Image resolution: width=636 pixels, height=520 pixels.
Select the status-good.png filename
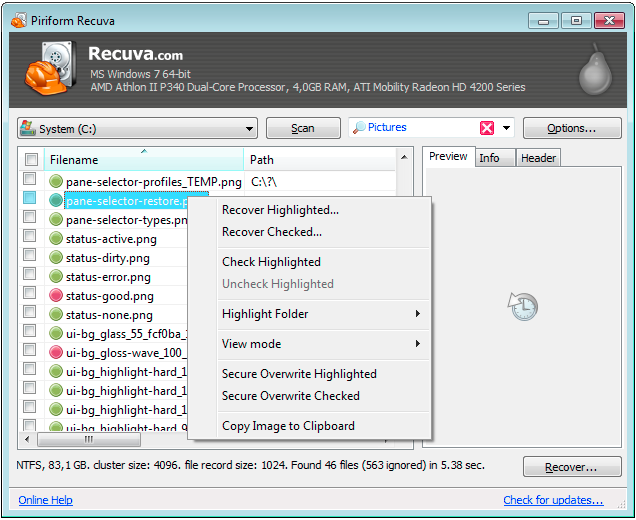(110, 296)
